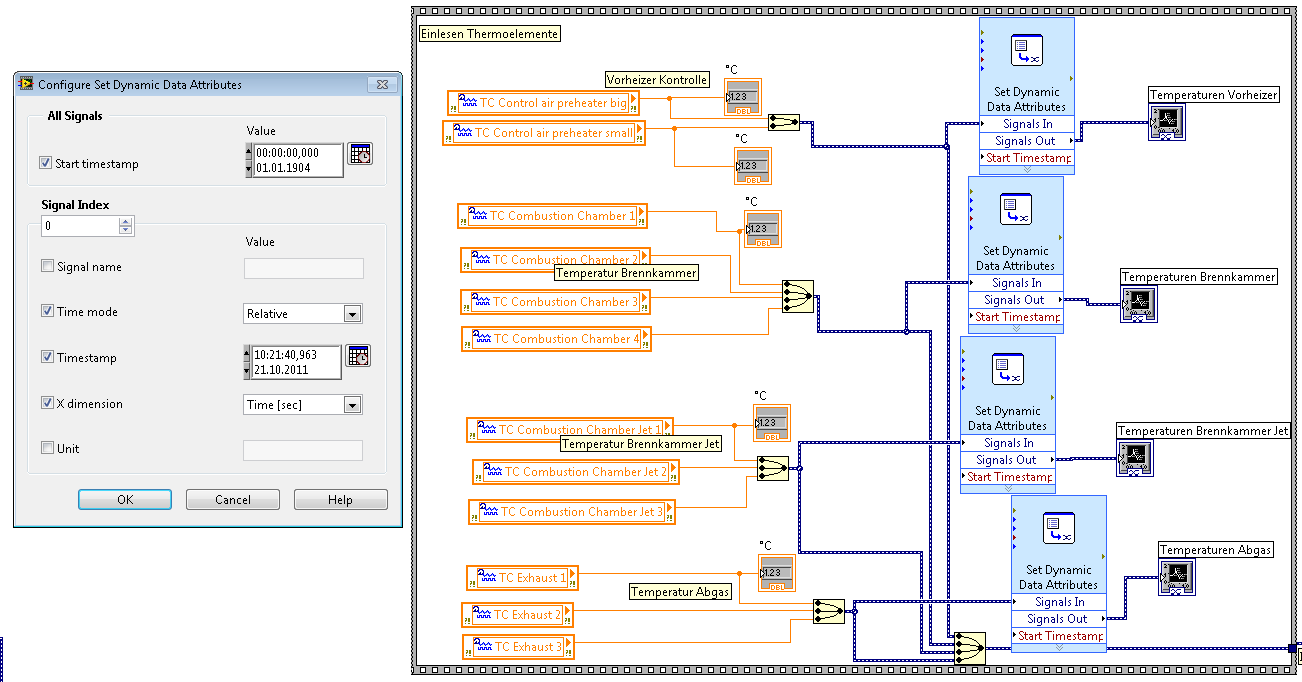
Task: Select TC Combustion Chamber 4 node
Action: coord(556,339)
